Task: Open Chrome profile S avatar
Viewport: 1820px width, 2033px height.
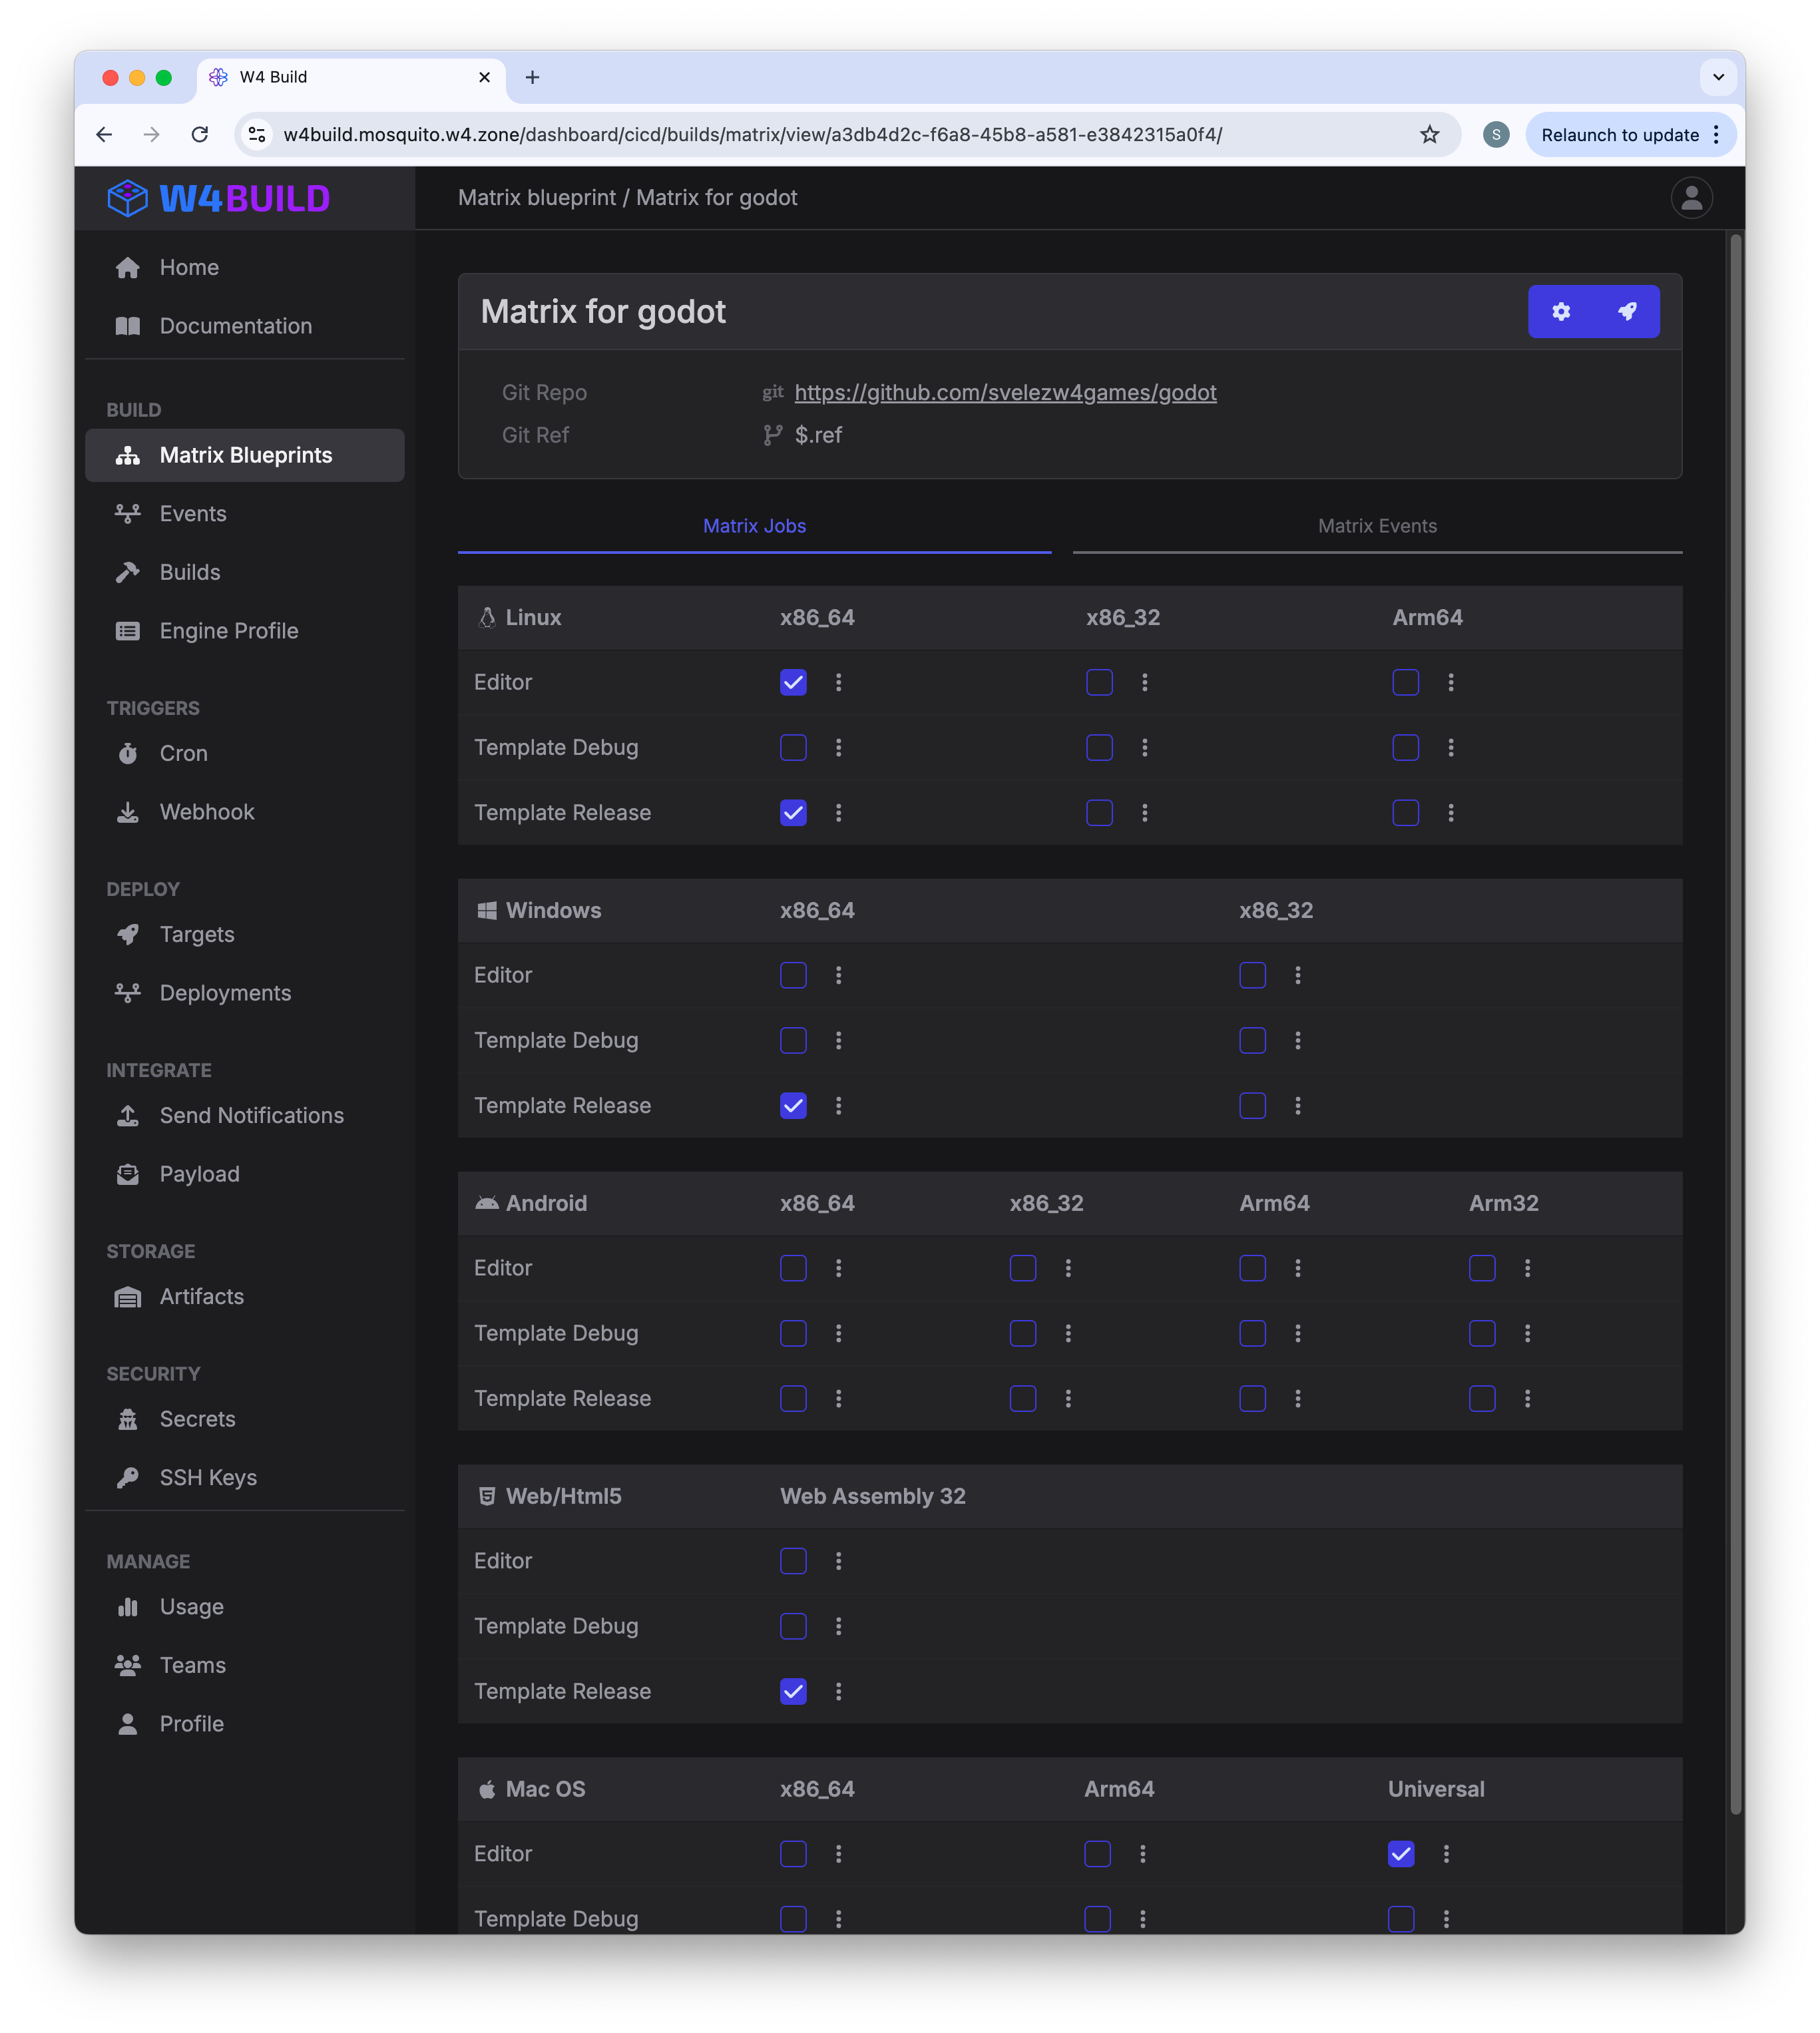Action: click(1495, 135)
